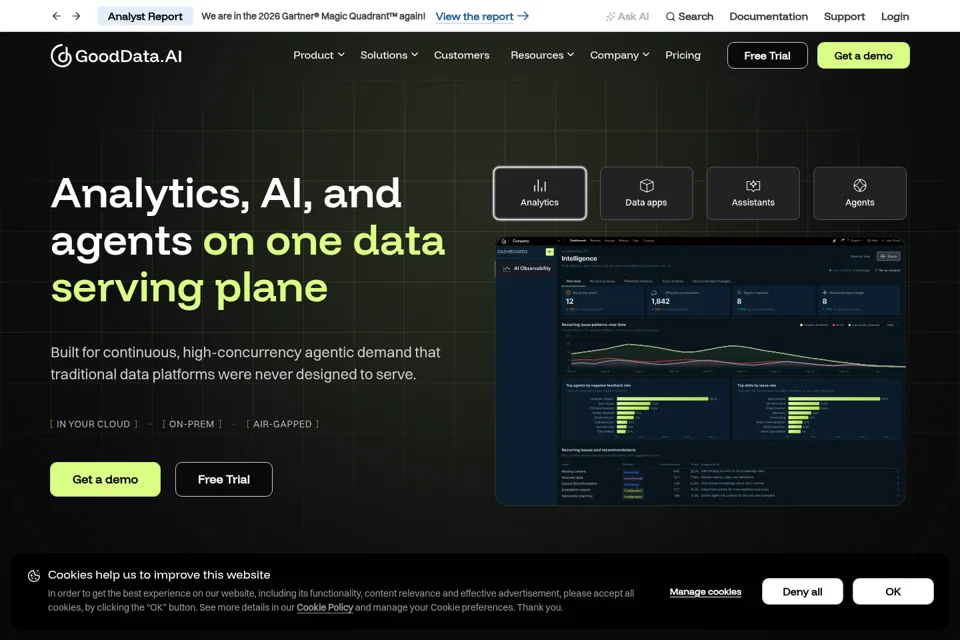Image resolution: width=960 pixels, height=640 pixels.
Task: Open the Customers page
Action: (462, 55)
